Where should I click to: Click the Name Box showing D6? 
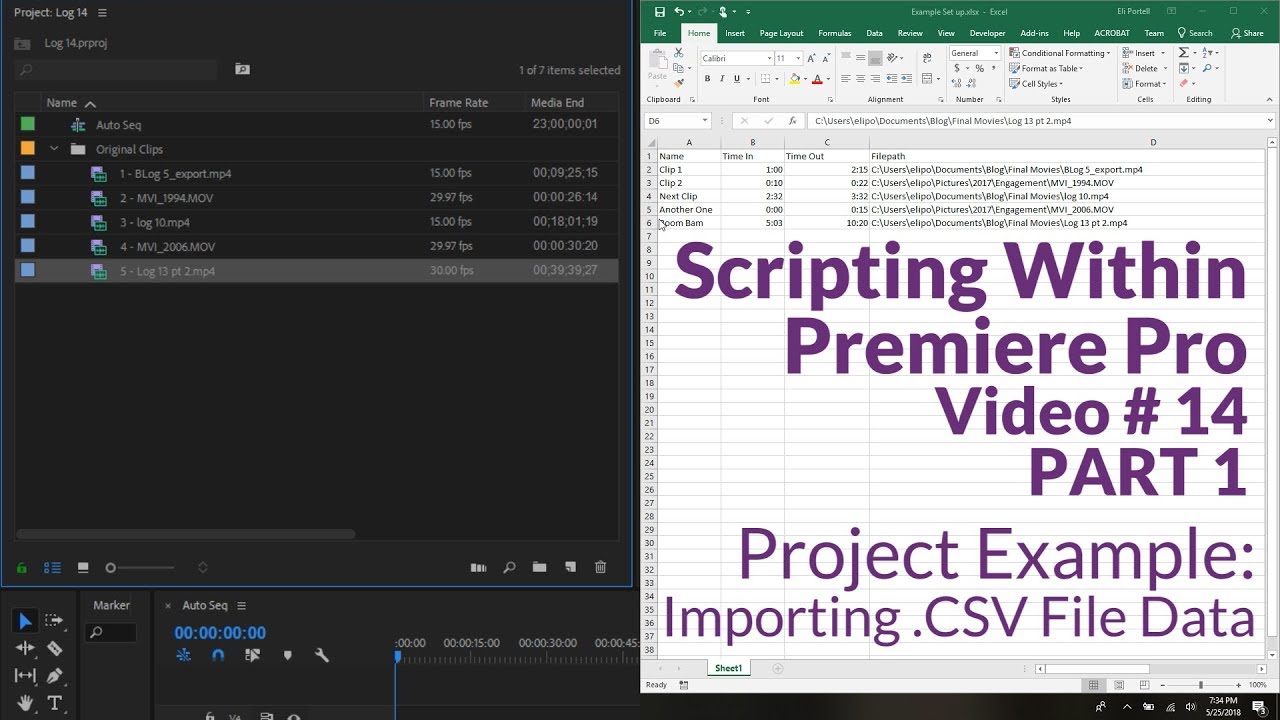tap(678, 120)
